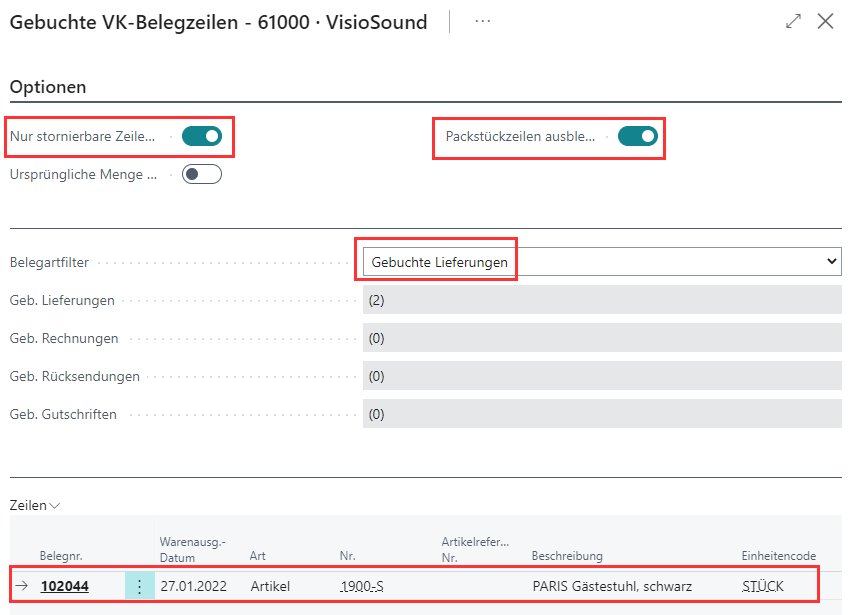Click the three-dot more options icon in title

[x=482, y=21]
